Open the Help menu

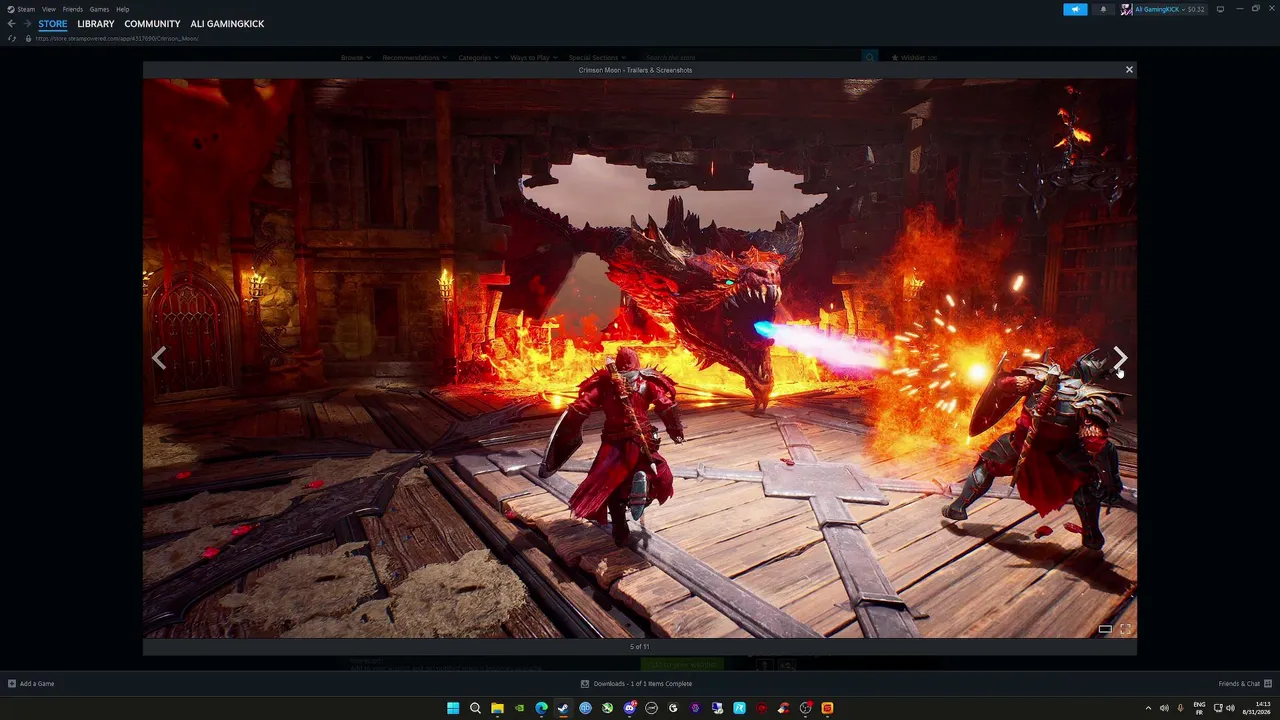122,9
